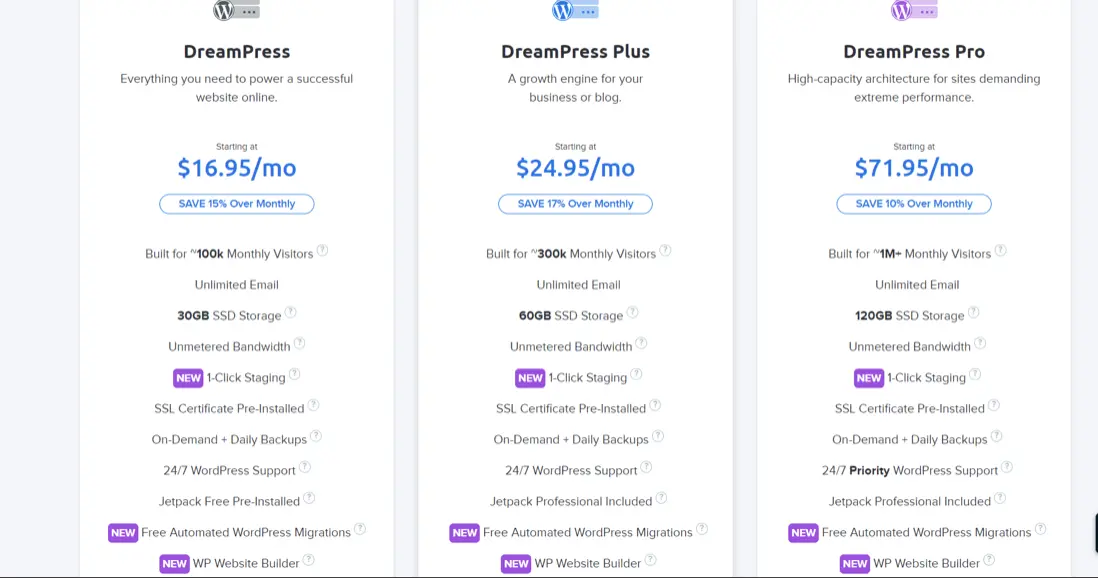
Task: Click help icon beside DreamPress Plus Jetpack Professional Included
Action: click(661, 499)
